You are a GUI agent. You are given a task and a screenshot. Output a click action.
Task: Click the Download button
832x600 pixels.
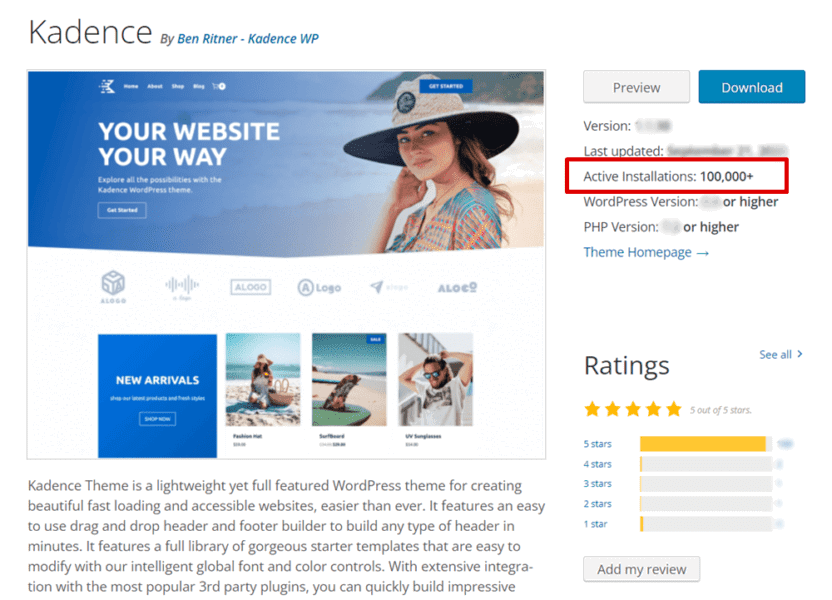pyautogui.click(x=751, y=87)
